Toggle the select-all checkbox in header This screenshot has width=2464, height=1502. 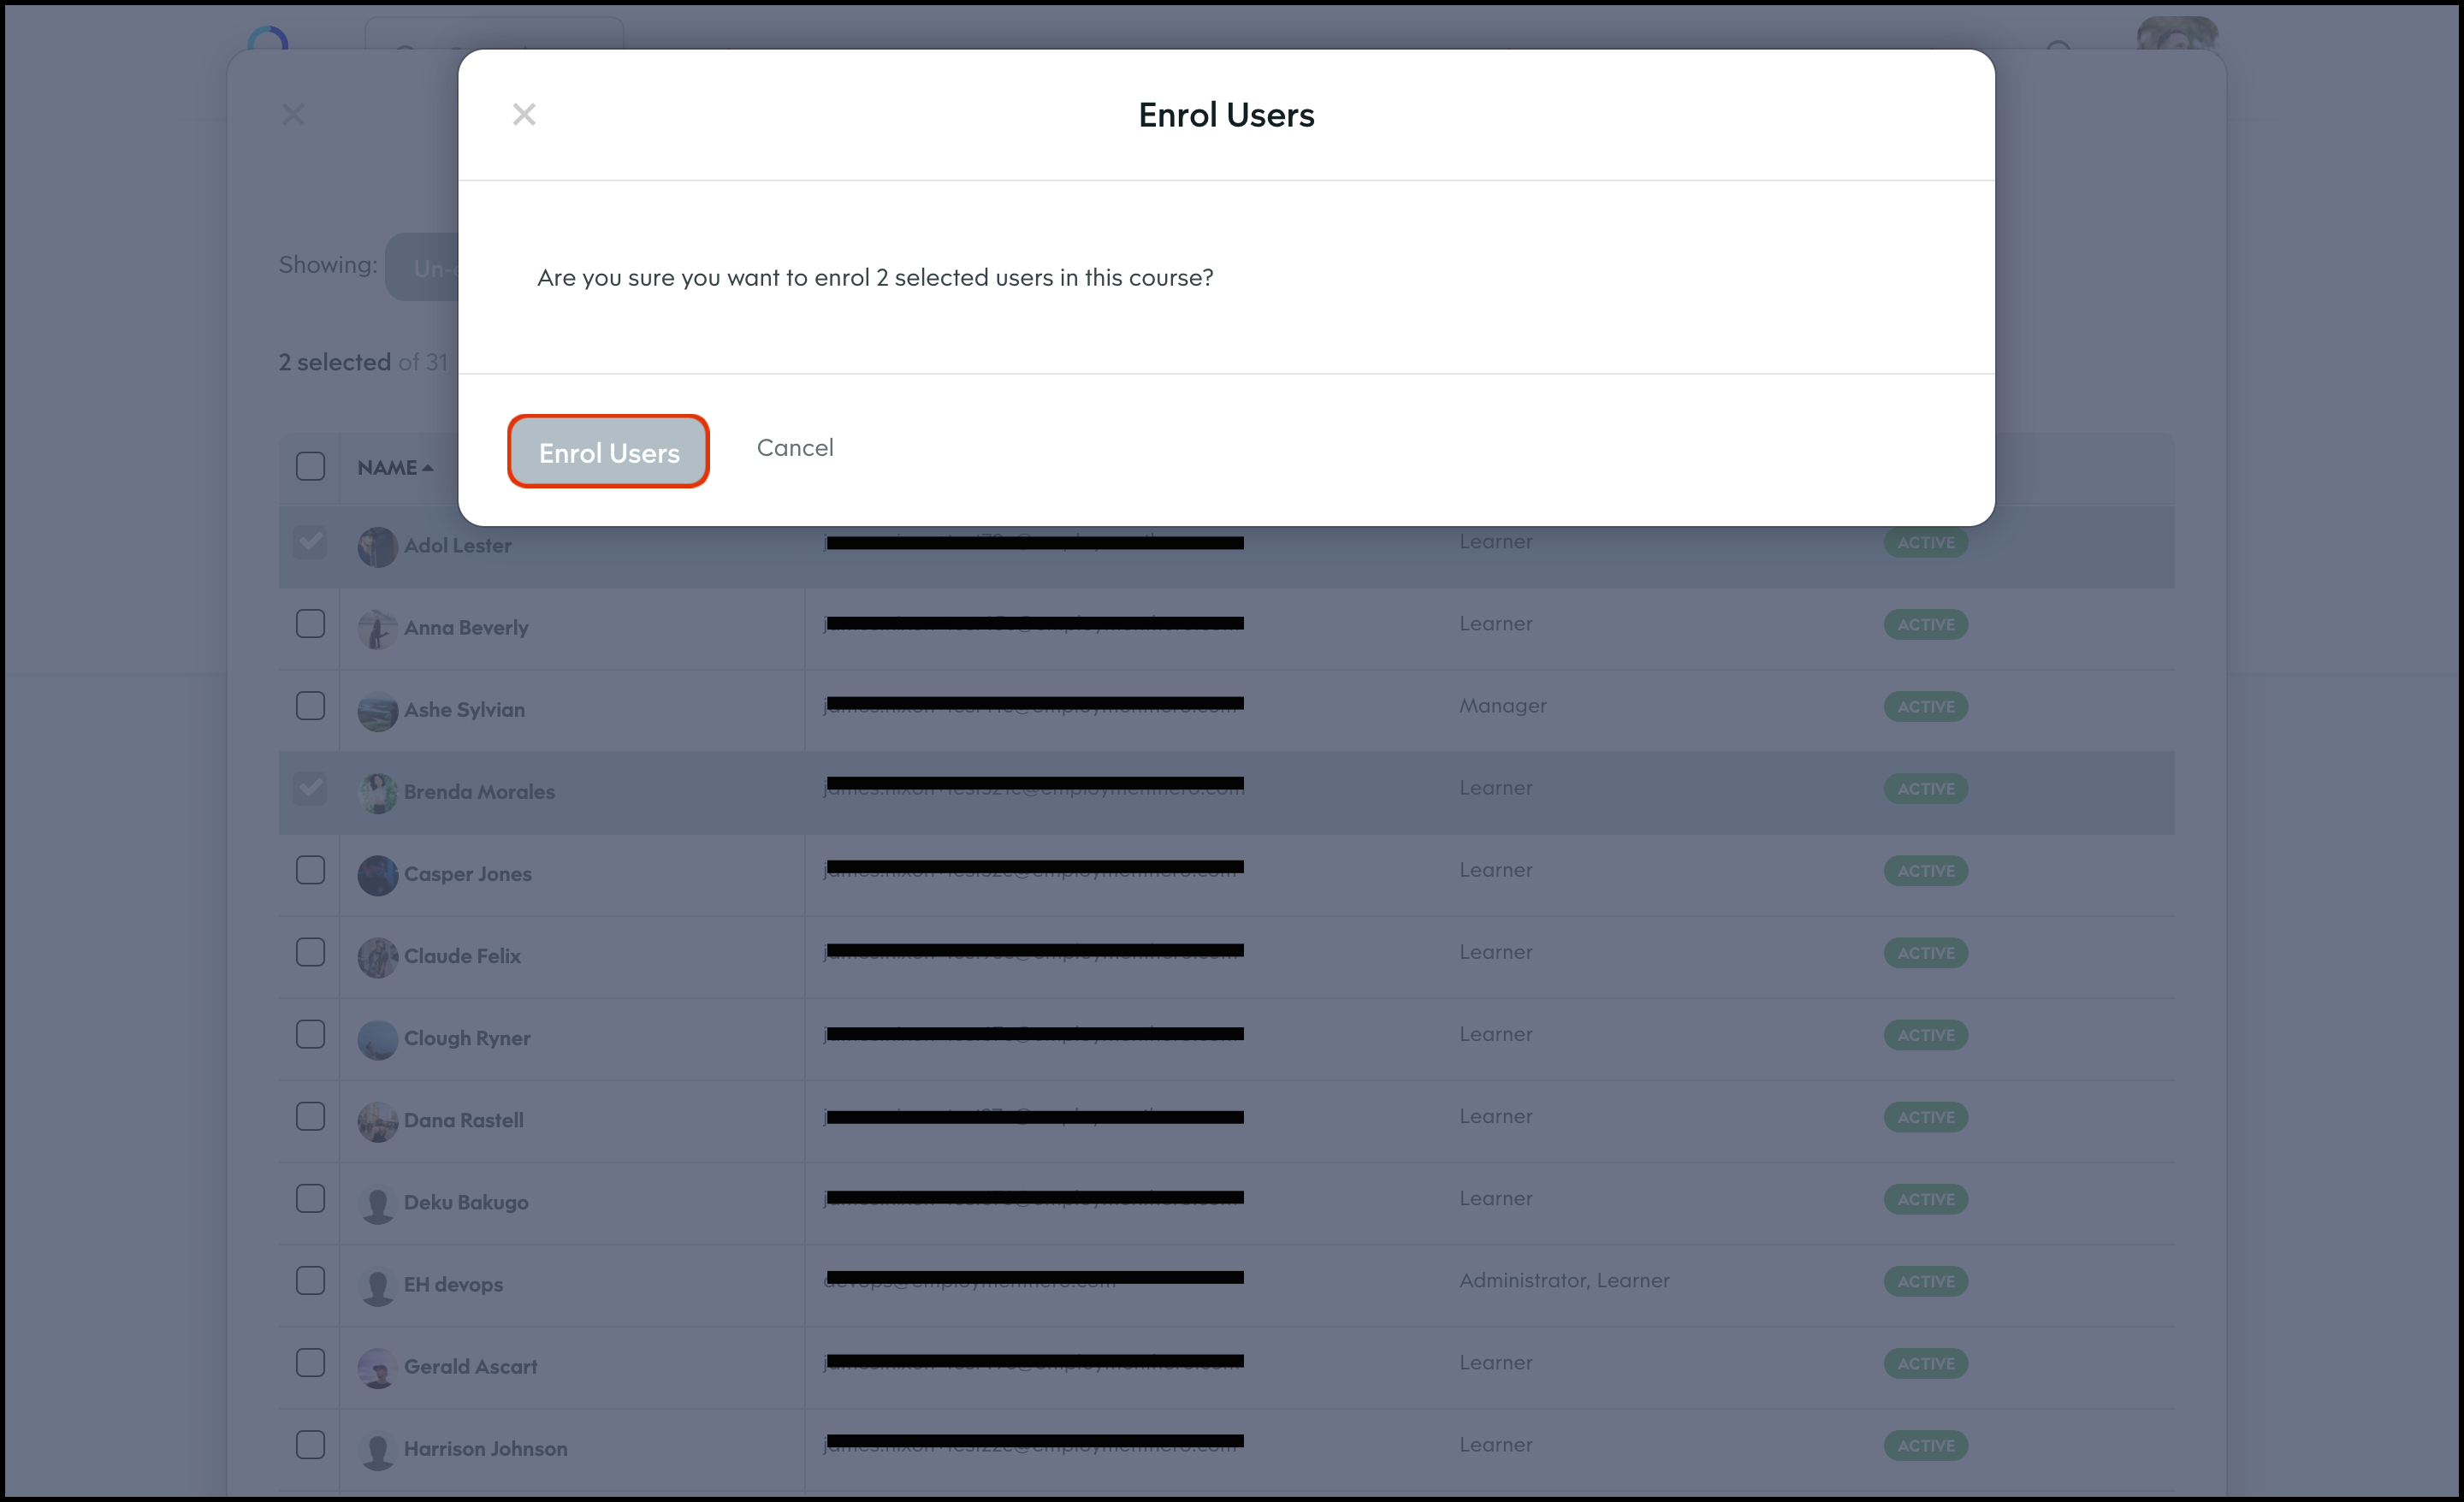(310, 466)
